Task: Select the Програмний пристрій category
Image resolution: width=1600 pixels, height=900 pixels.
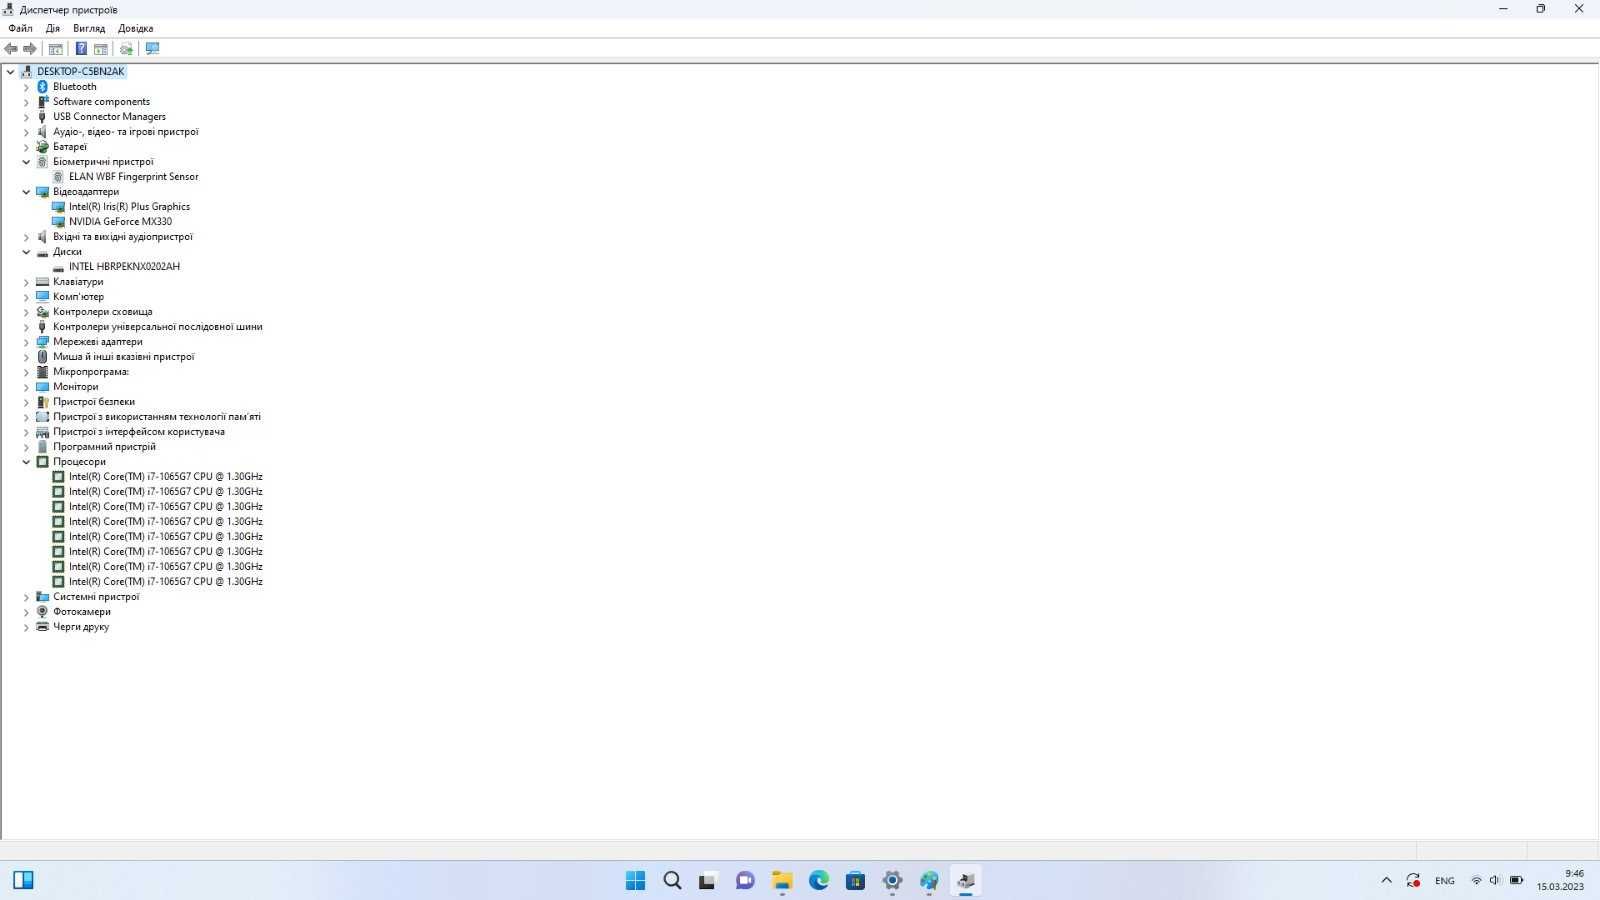Action: click(104, 446)
